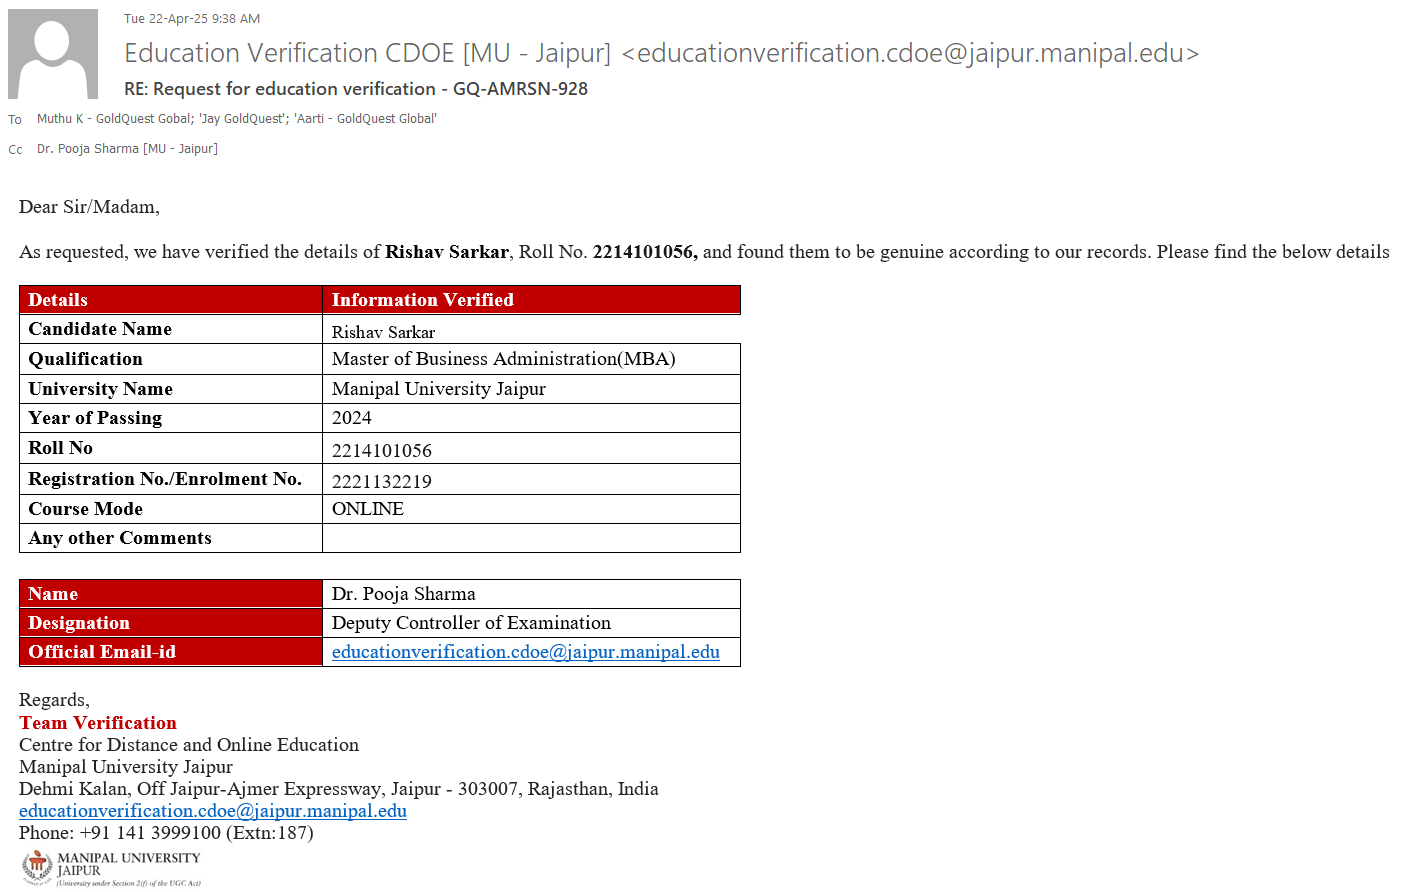
Task: Click the phone number in the signature
Action: coord(166,833)
